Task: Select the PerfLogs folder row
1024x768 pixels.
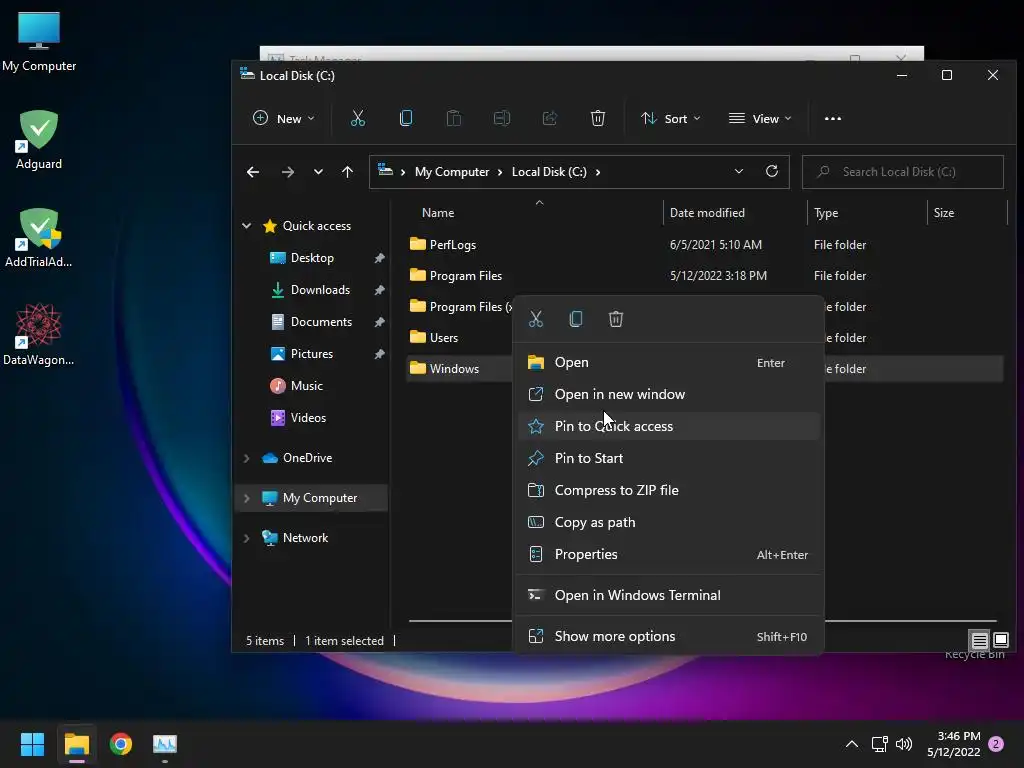Action: 705,245
